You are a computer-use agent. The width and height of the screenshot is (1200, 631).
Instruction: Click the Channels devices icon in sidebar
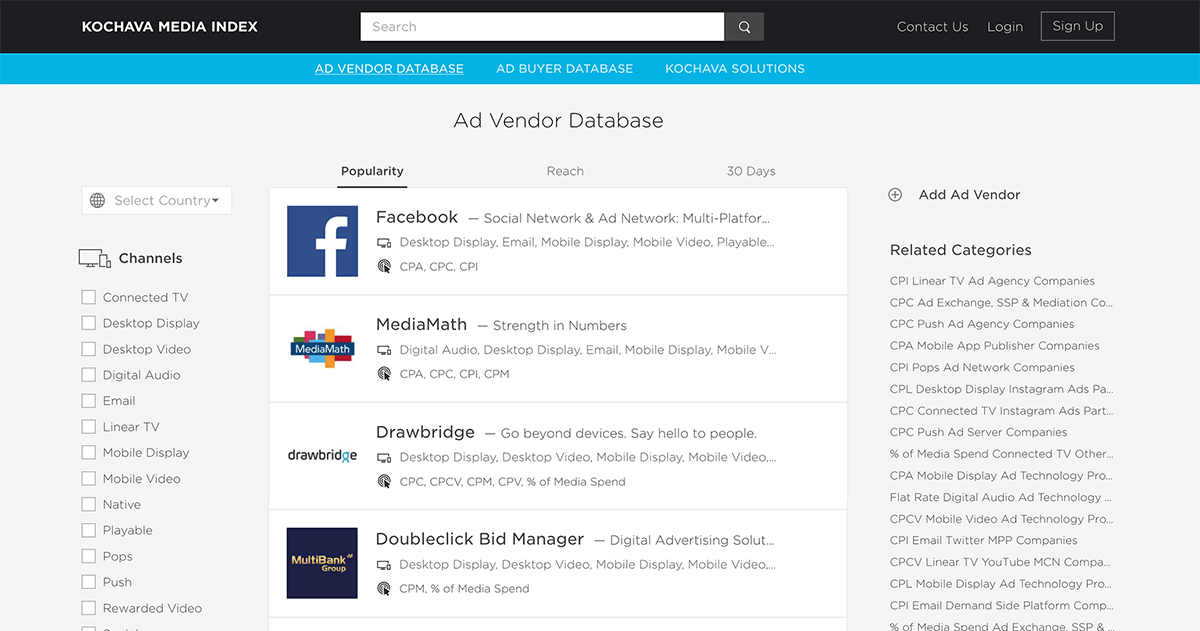[94, 259]
